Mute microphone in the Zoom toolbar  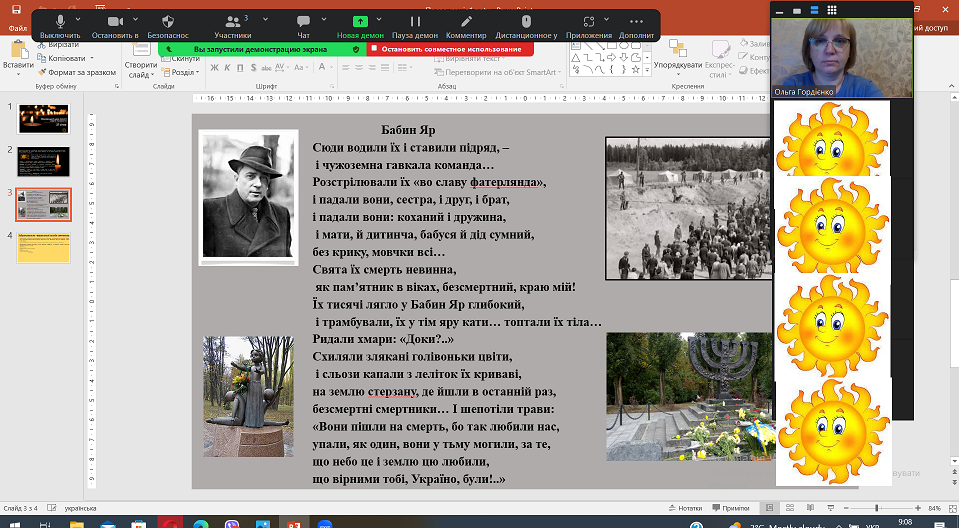point(60,26)
